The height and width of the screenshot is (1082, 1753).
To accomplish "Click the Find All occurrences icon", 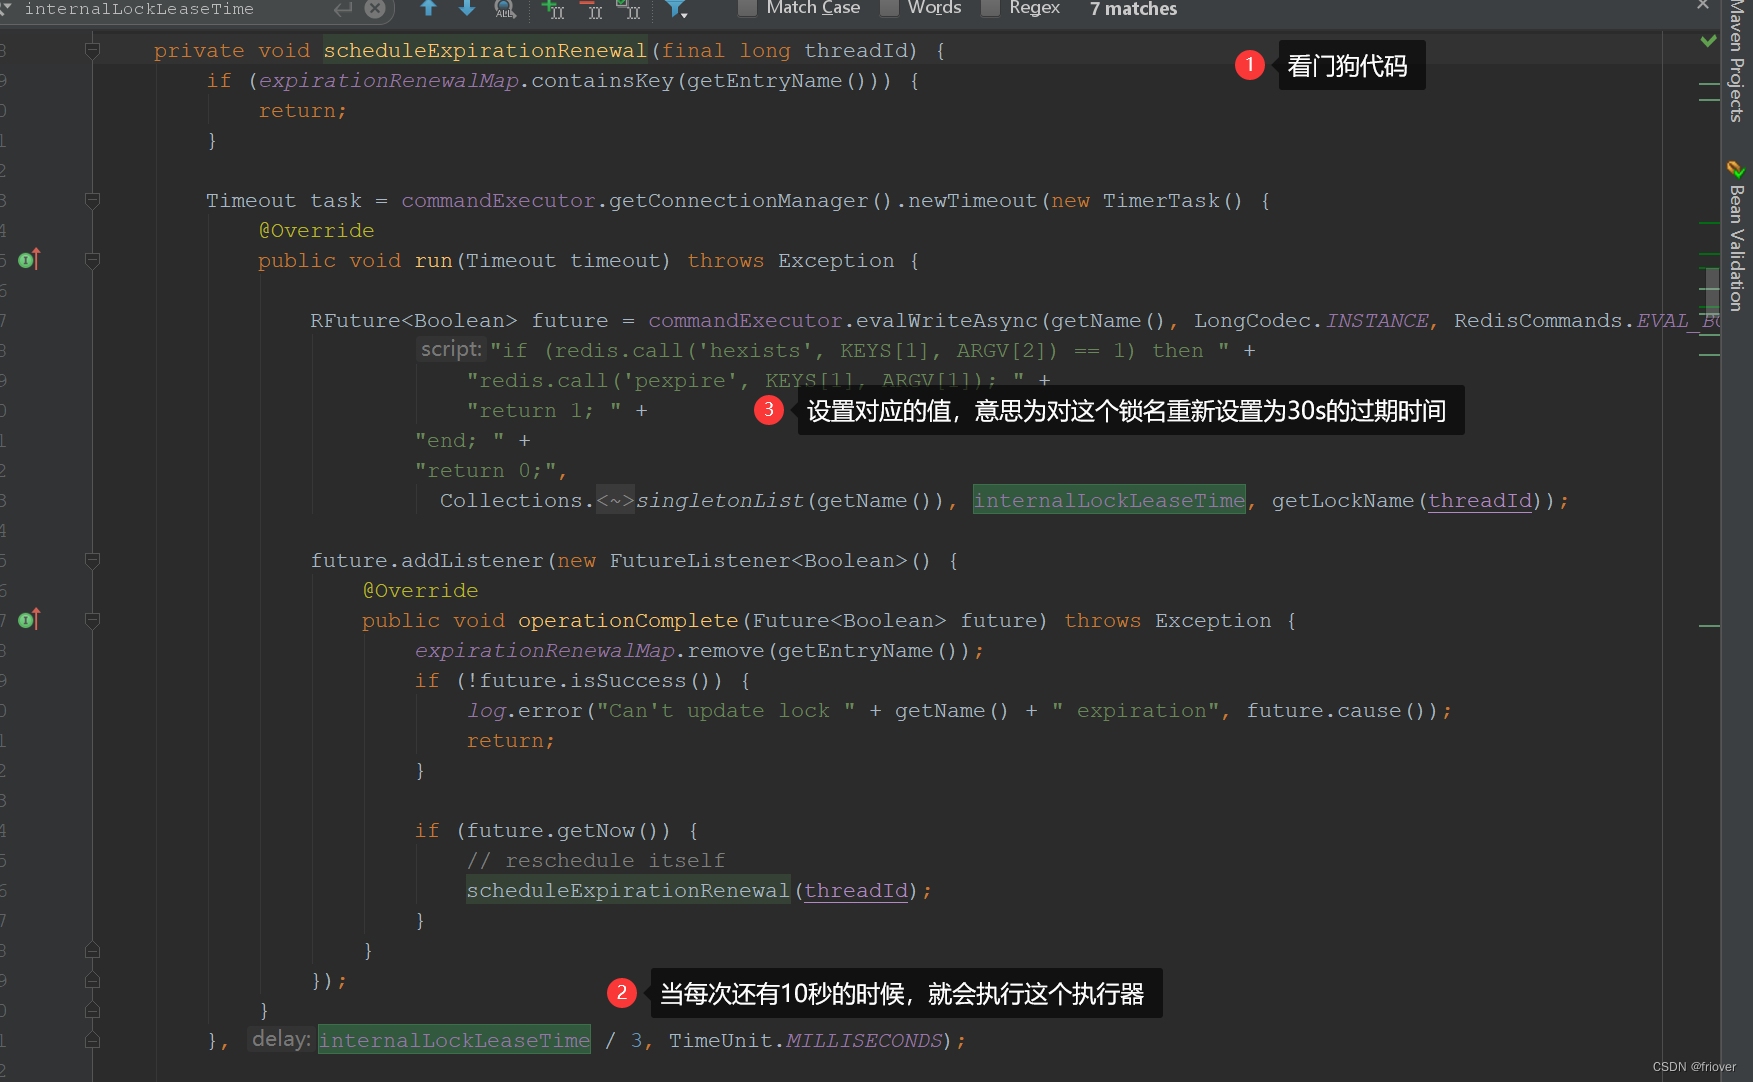I will point(506,9).
